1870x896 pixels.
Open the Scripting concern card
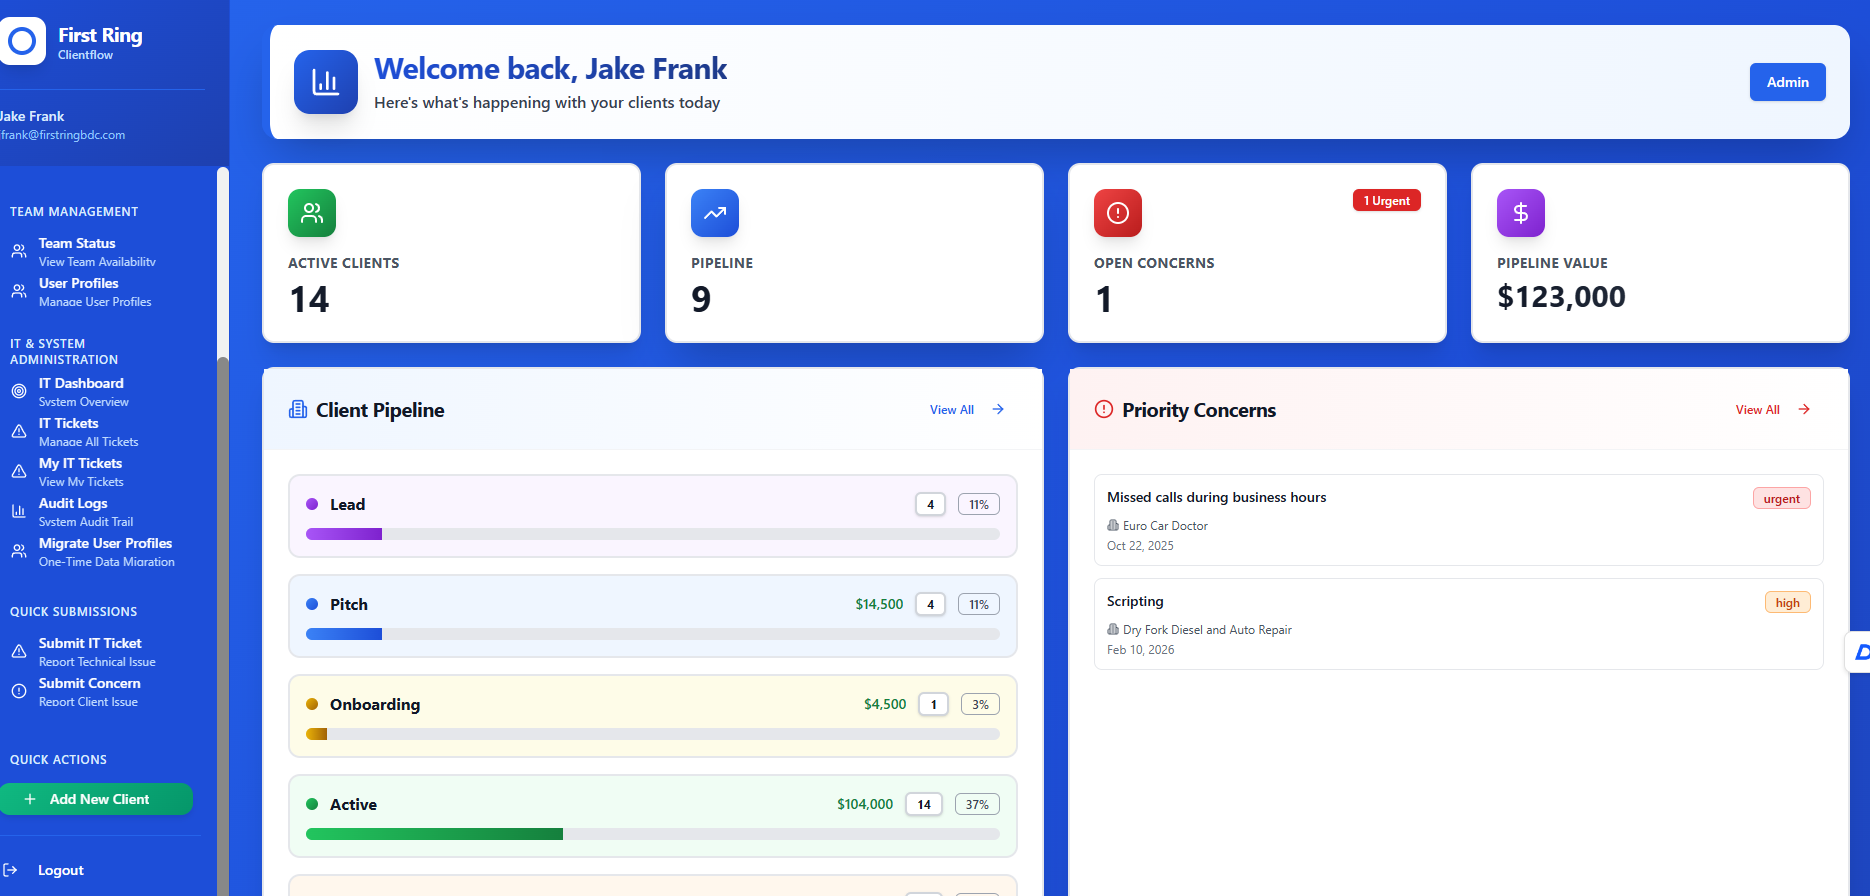coord(1459,624)
